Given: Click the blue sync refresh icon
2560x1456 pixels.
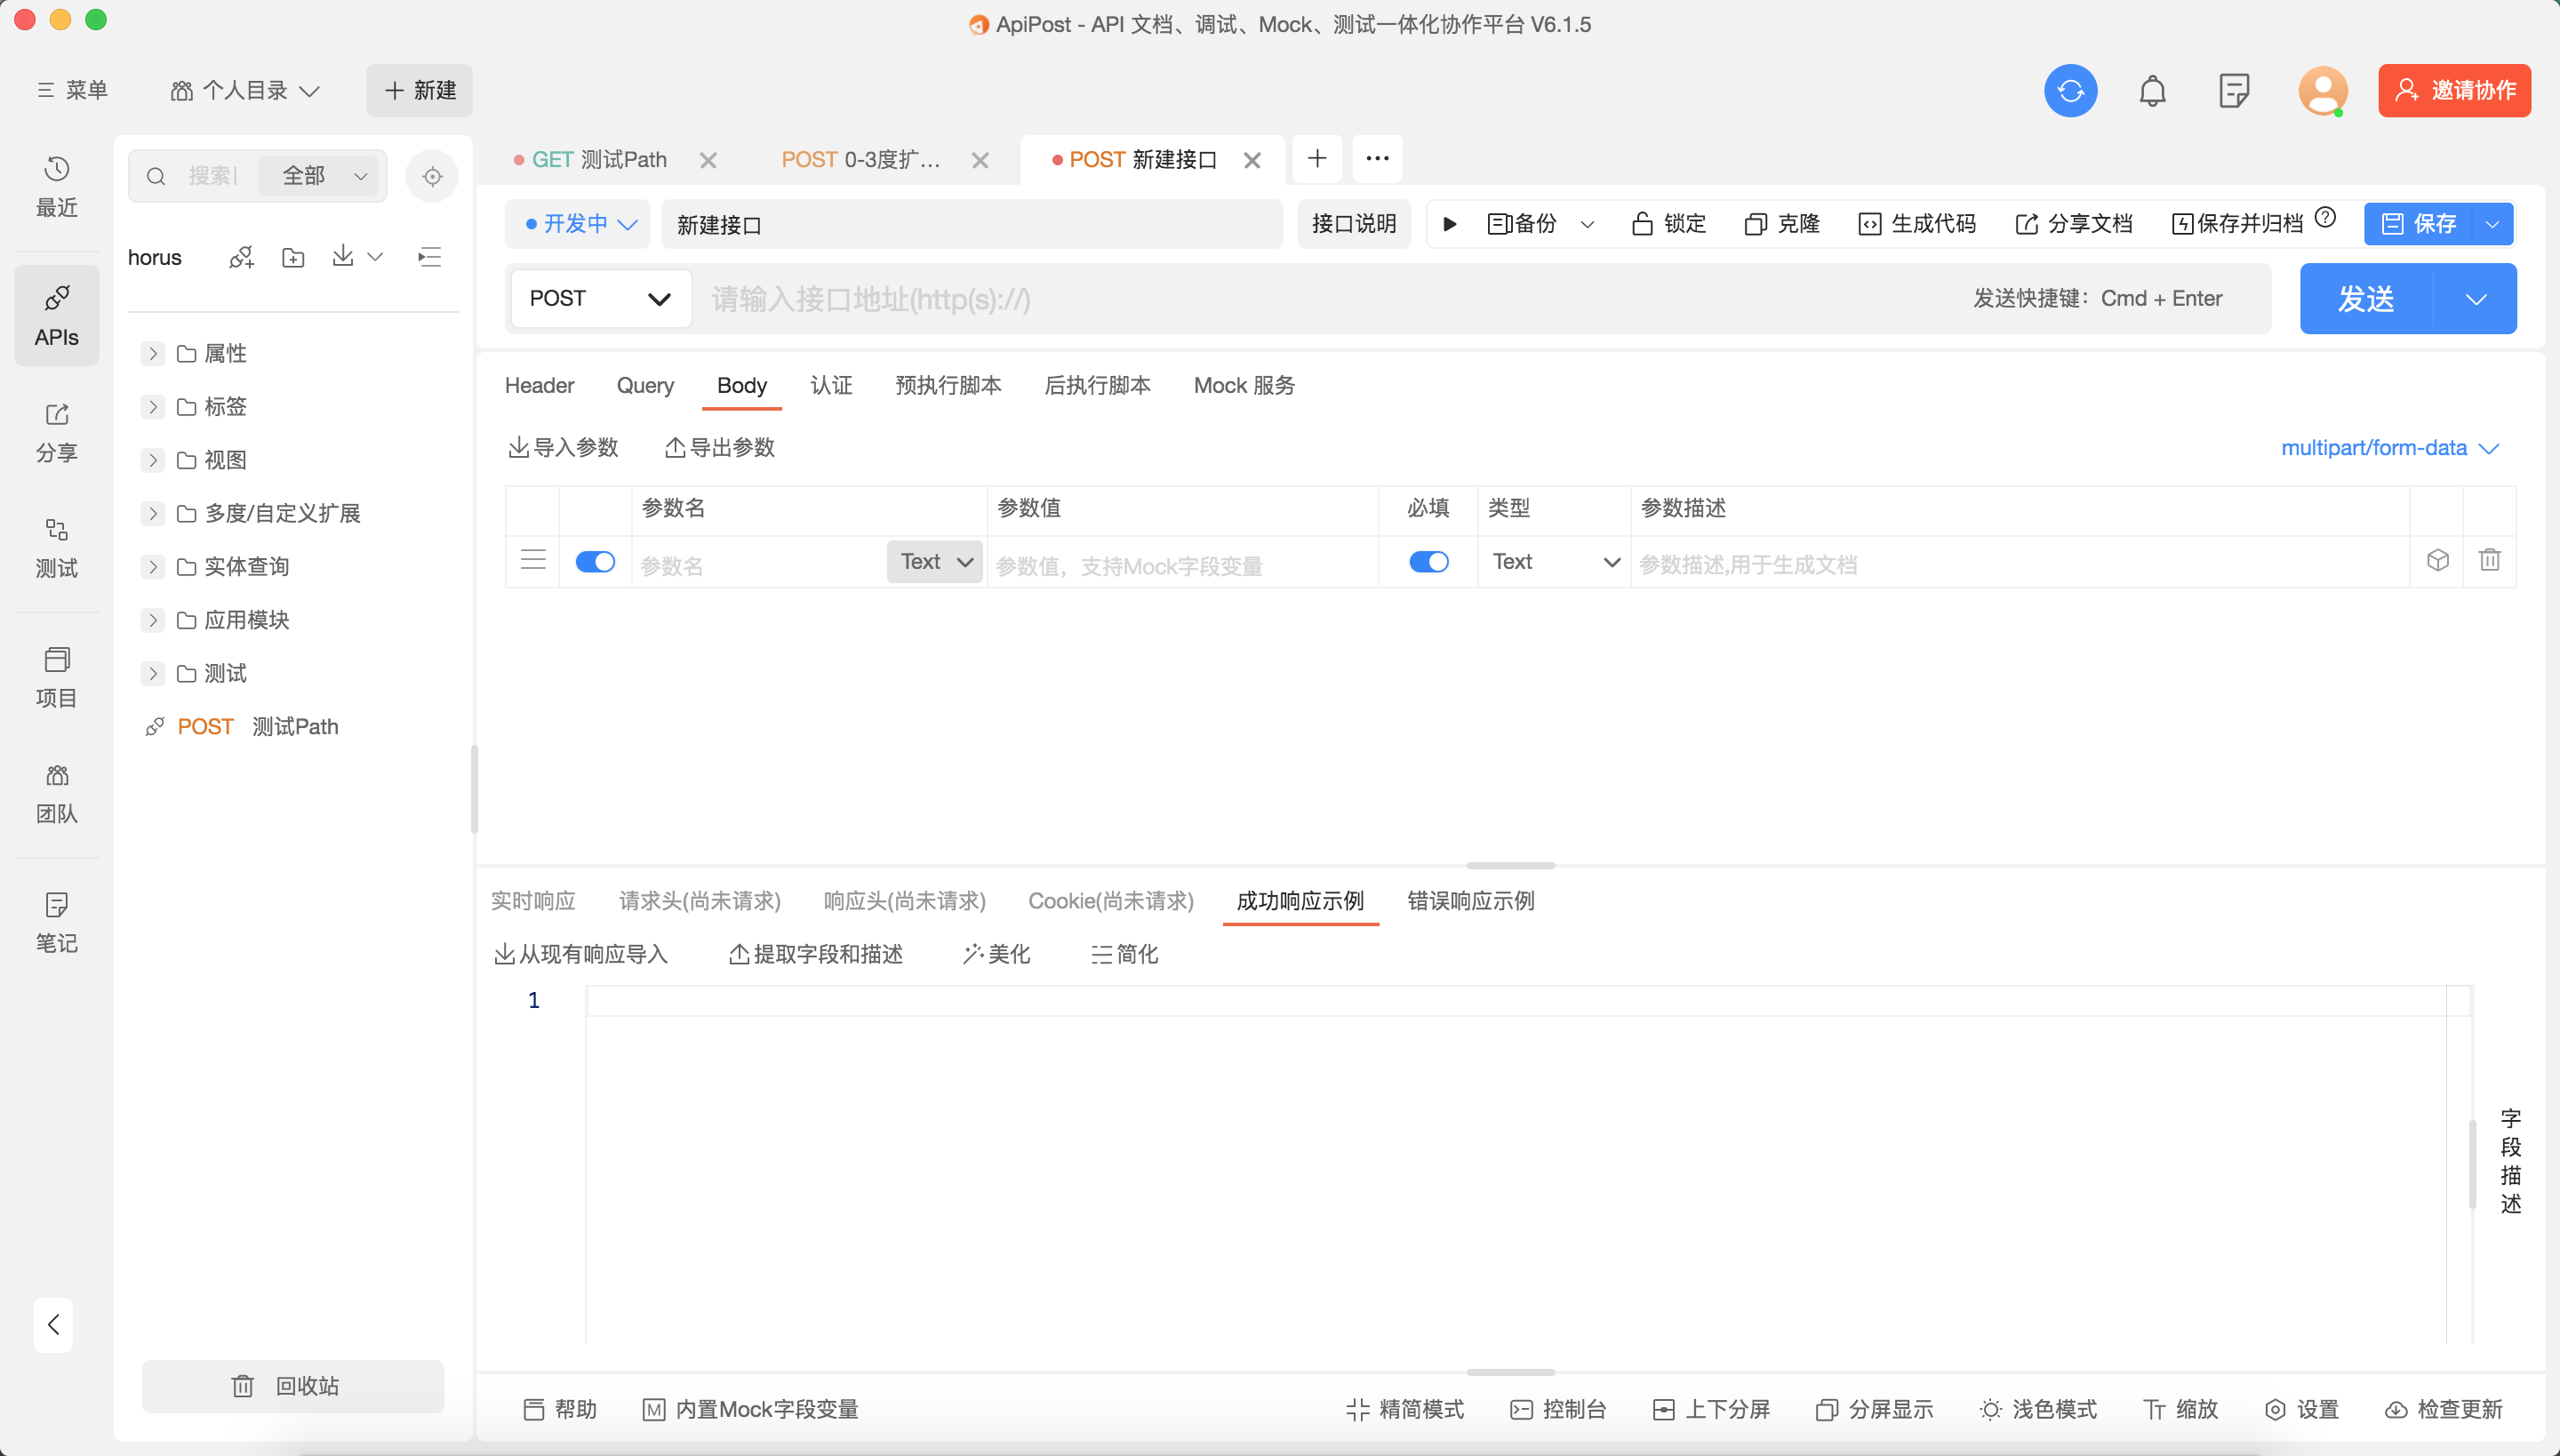Looking at the screenshot, I should 2070,91.
